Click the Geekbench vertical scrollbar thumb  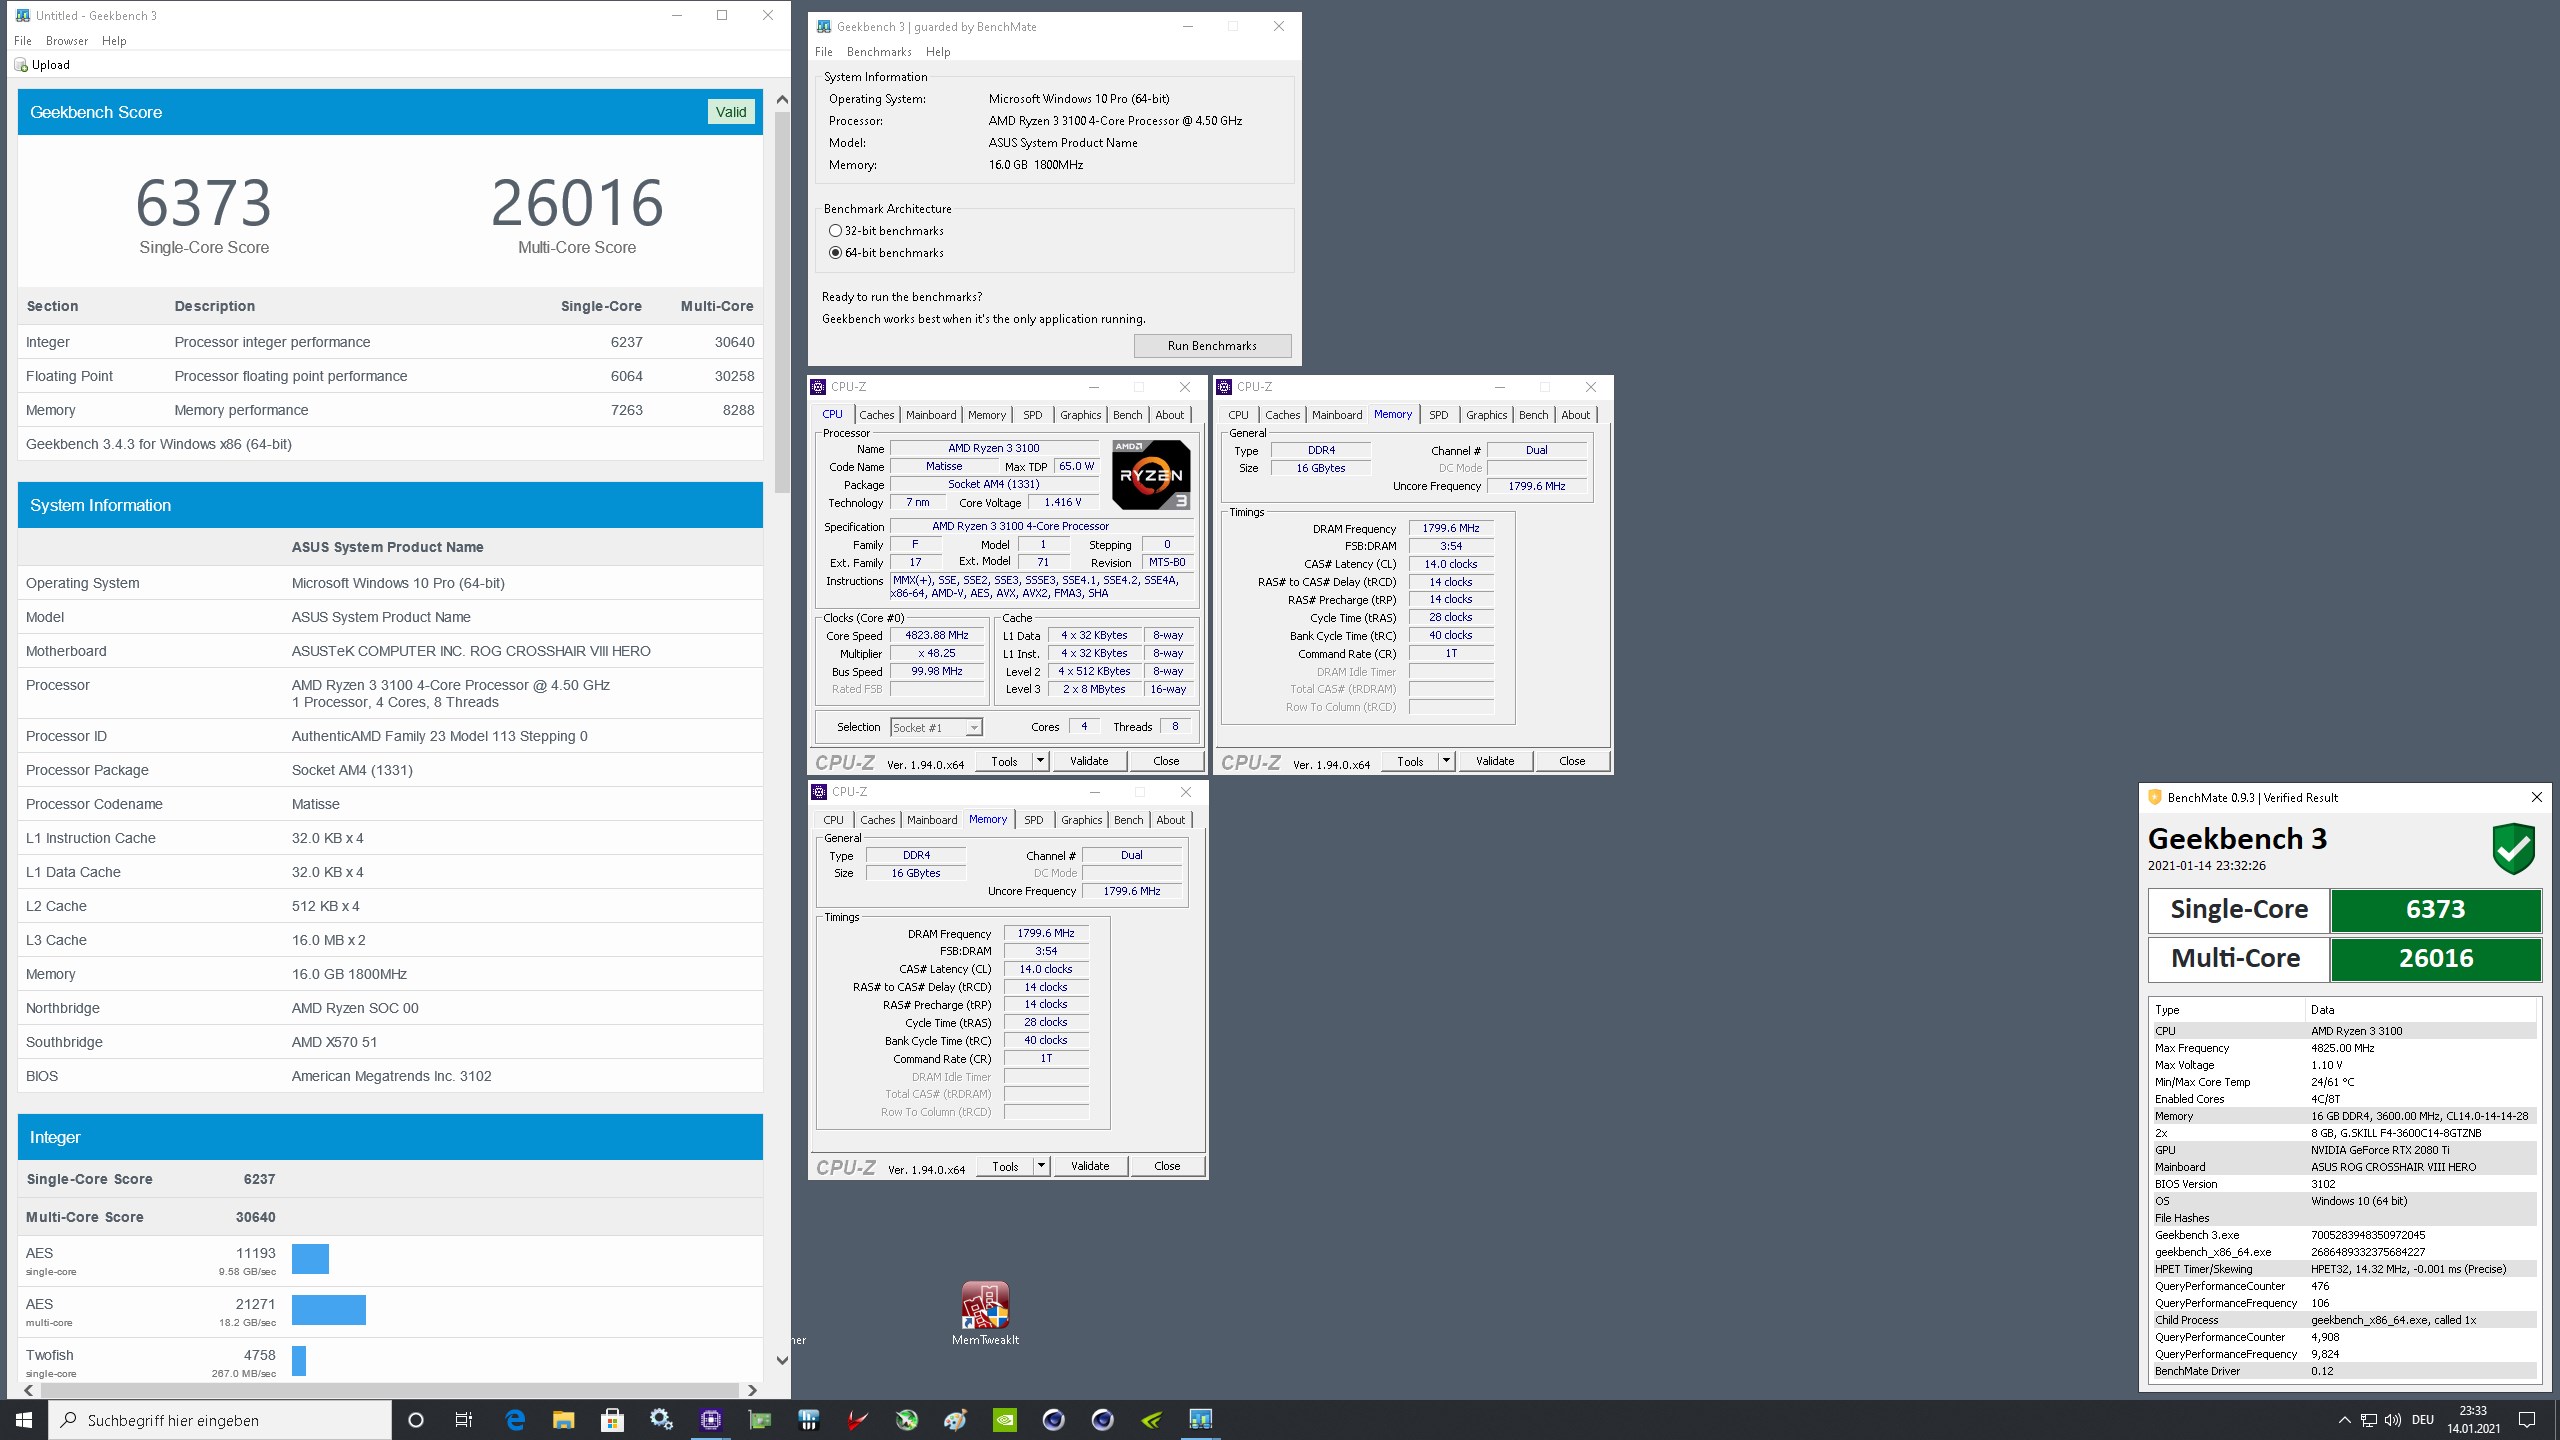[782, 300]
